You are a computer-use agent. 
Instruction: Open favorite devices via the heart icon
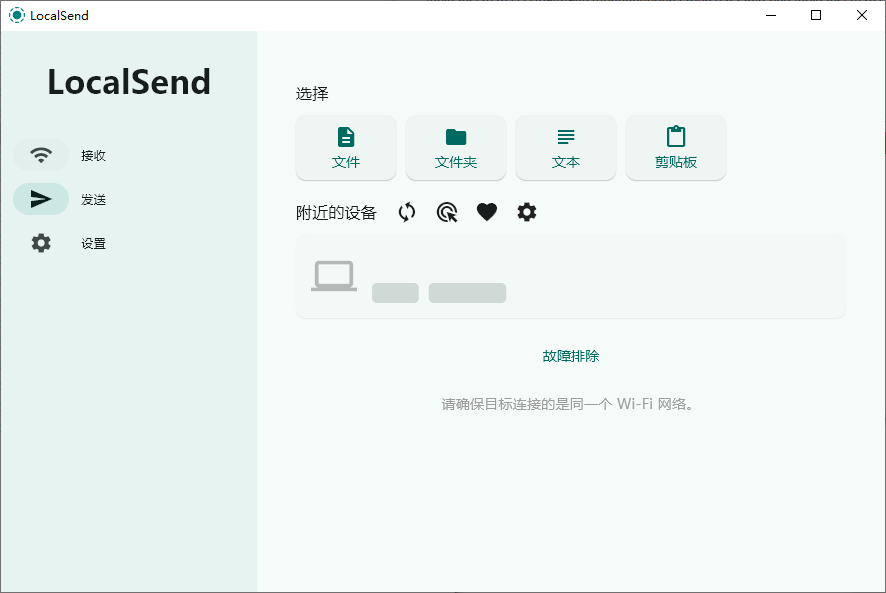tap(487, 212)
